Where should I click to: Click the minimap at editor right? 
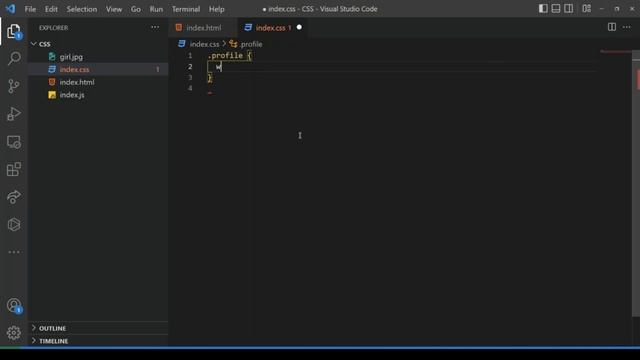[x=615, y=52]
